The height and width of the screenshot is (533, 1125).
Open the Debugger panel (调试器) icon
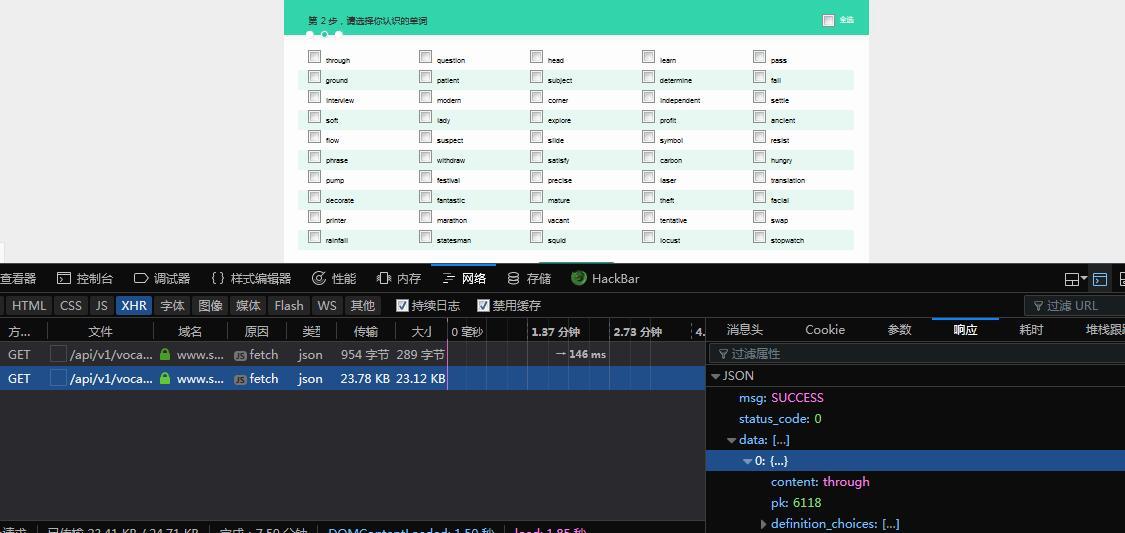point(141,278)
